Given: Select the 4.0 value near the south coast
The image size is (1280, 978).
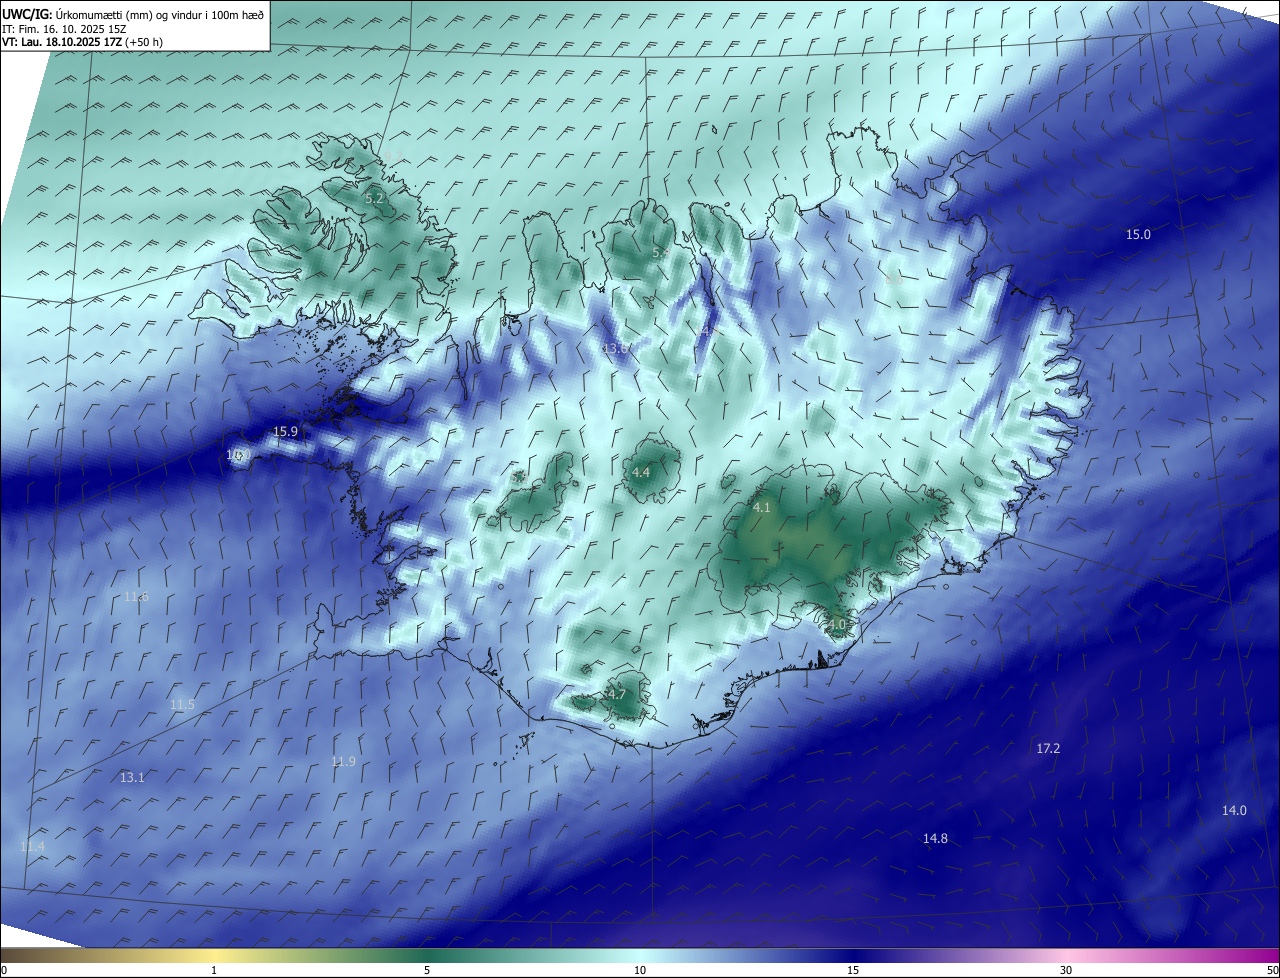Looking at the screenshot, I should click(x=836, y=624).
